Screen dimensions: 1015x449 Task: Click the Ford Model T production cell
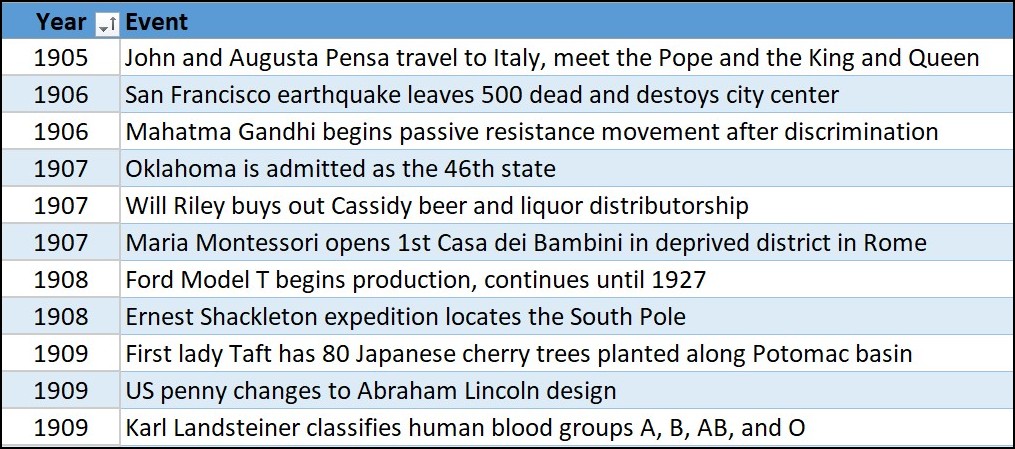(x=415, y=280)
